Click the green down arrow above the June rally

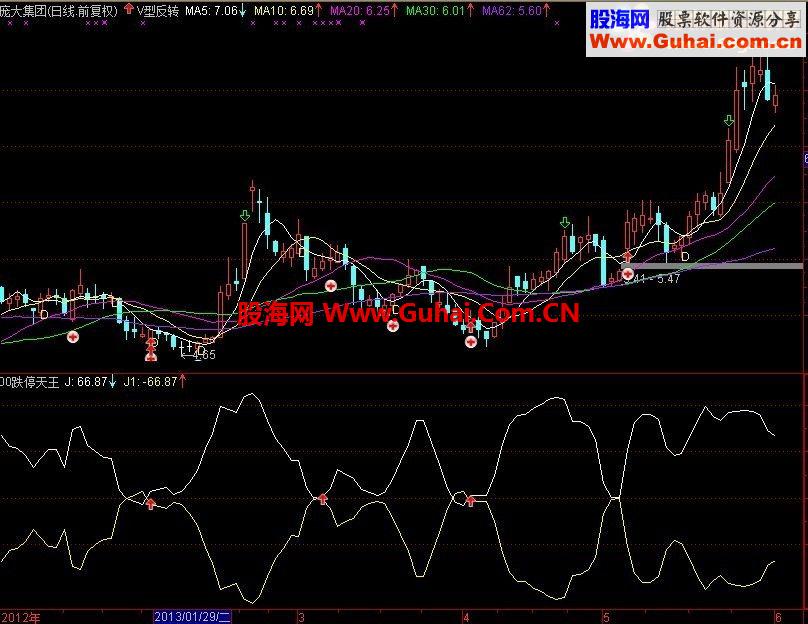tap(729, 121)
